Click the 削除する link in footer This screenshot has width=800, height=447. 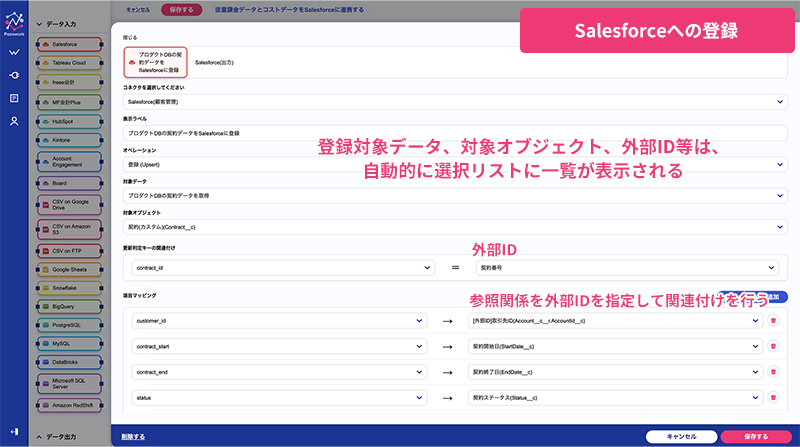133,437
